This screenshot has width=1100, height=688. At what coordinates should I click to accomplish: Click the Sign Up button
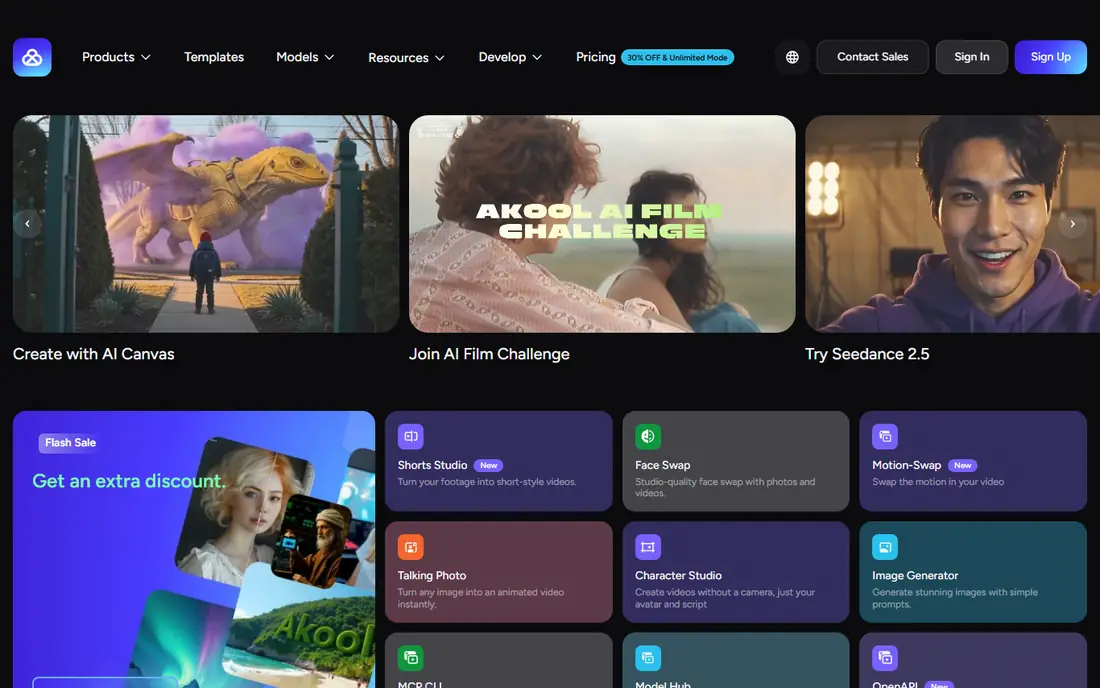click(x=1050, y=57)
